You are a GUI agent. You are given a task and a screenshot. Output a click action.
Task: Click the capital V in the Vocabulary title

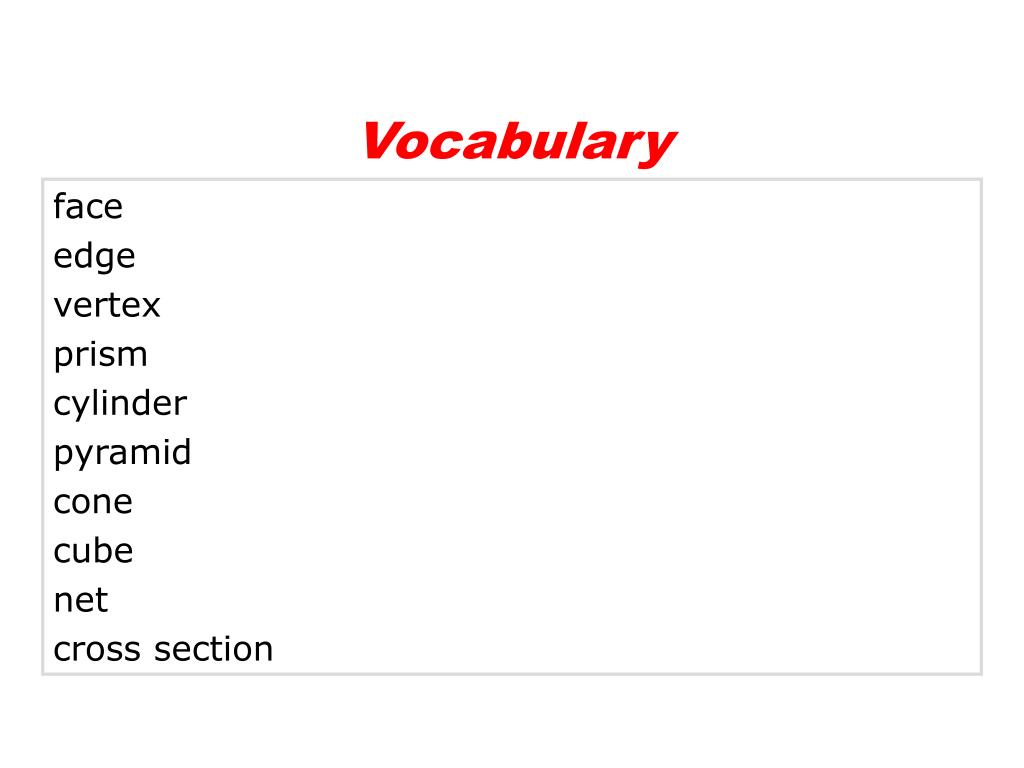383,140
